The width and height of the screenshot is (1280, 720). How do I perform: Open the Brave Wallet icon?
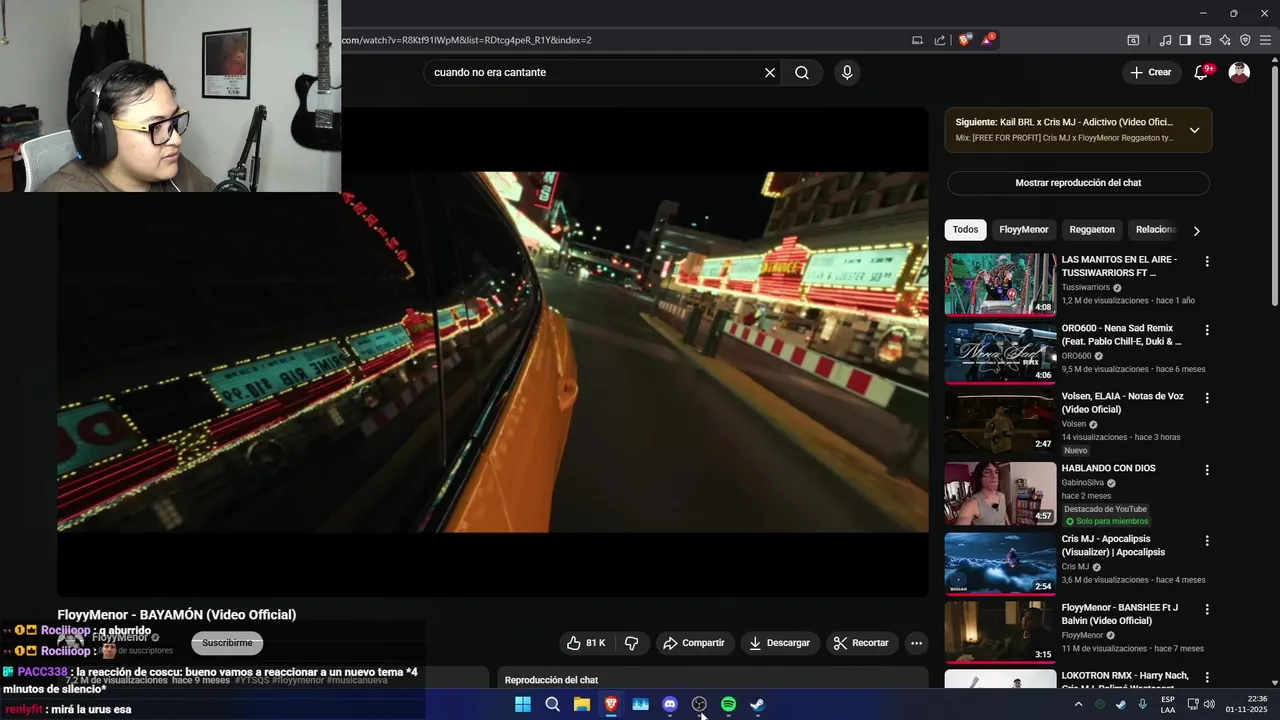1205,40
